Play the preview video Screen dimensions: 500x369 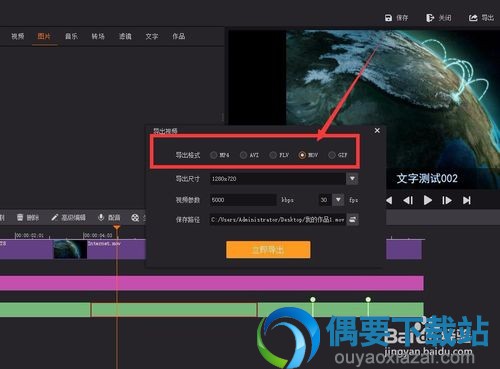click(428, 200)
